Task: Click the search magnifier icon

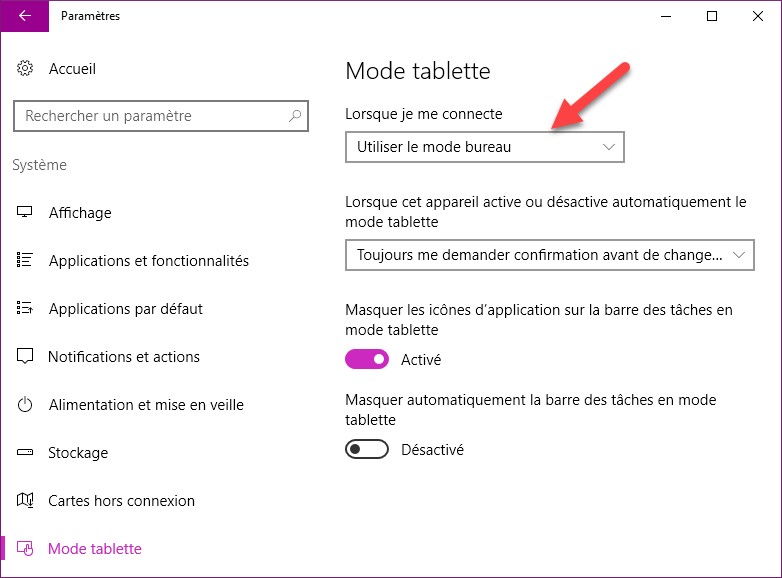Action: 294,116
